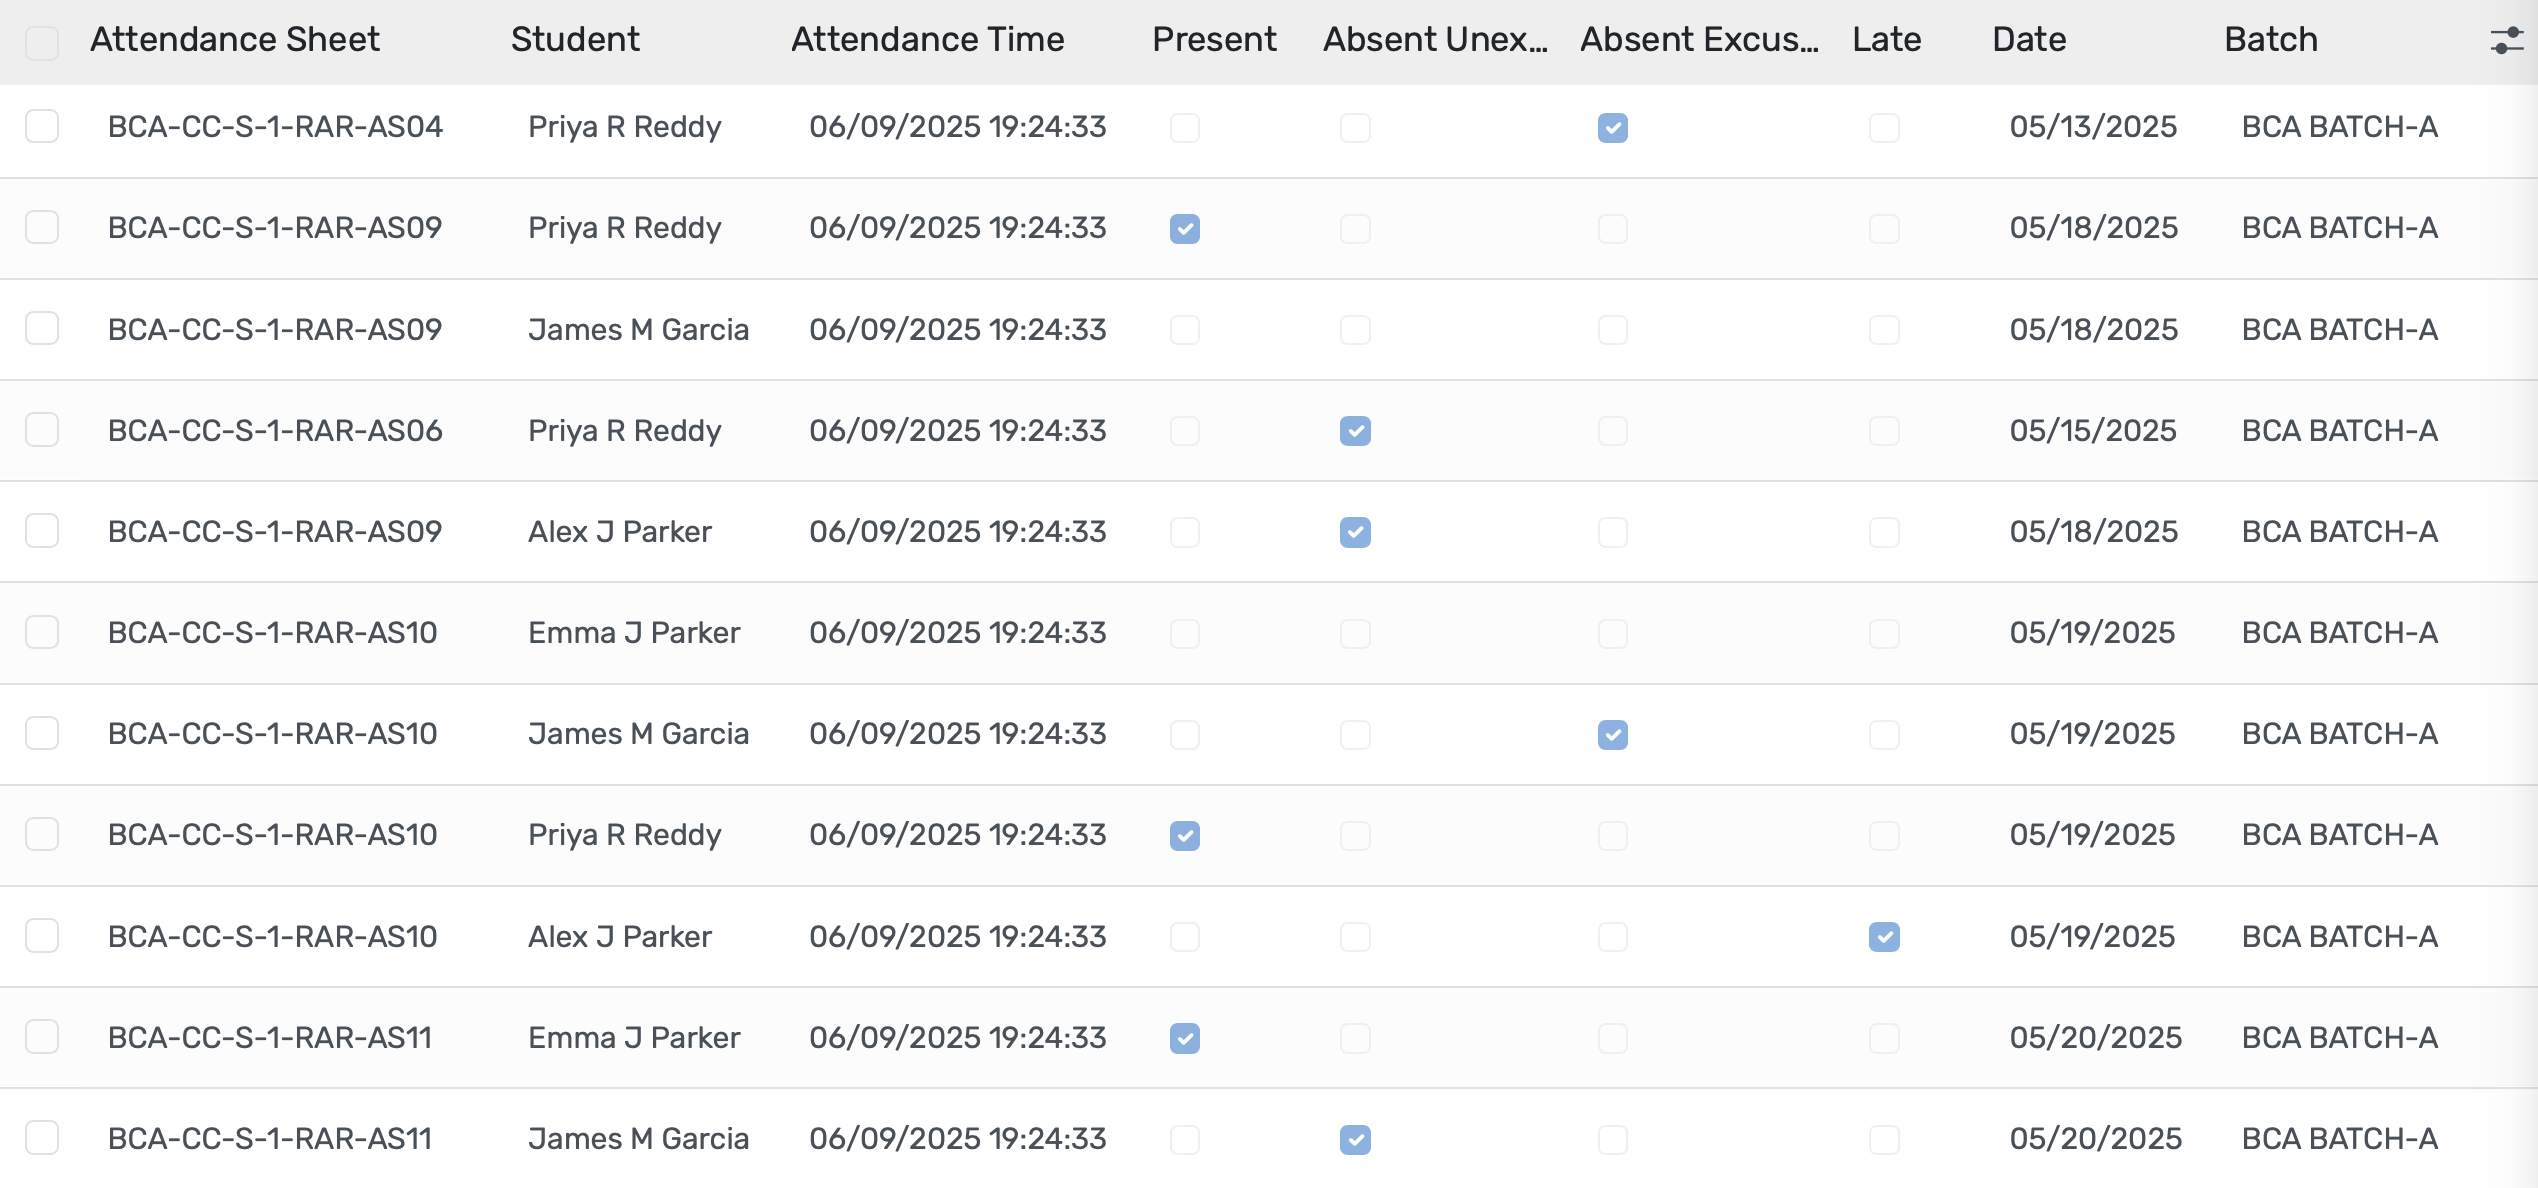2538x1188 pixels.
Task: Uncheck Present for Priya R Reddy in AS09
Action: click(x=1184, y=228)
